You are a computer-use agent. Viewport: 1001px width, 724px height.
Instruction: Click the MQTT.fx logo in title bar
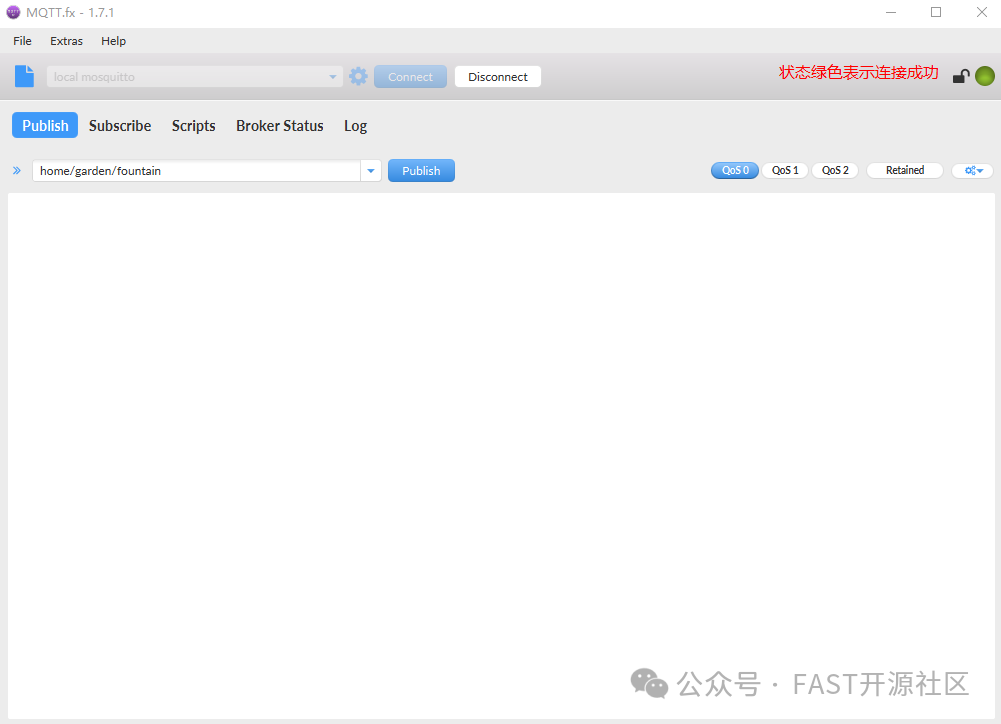click(11, 12)
